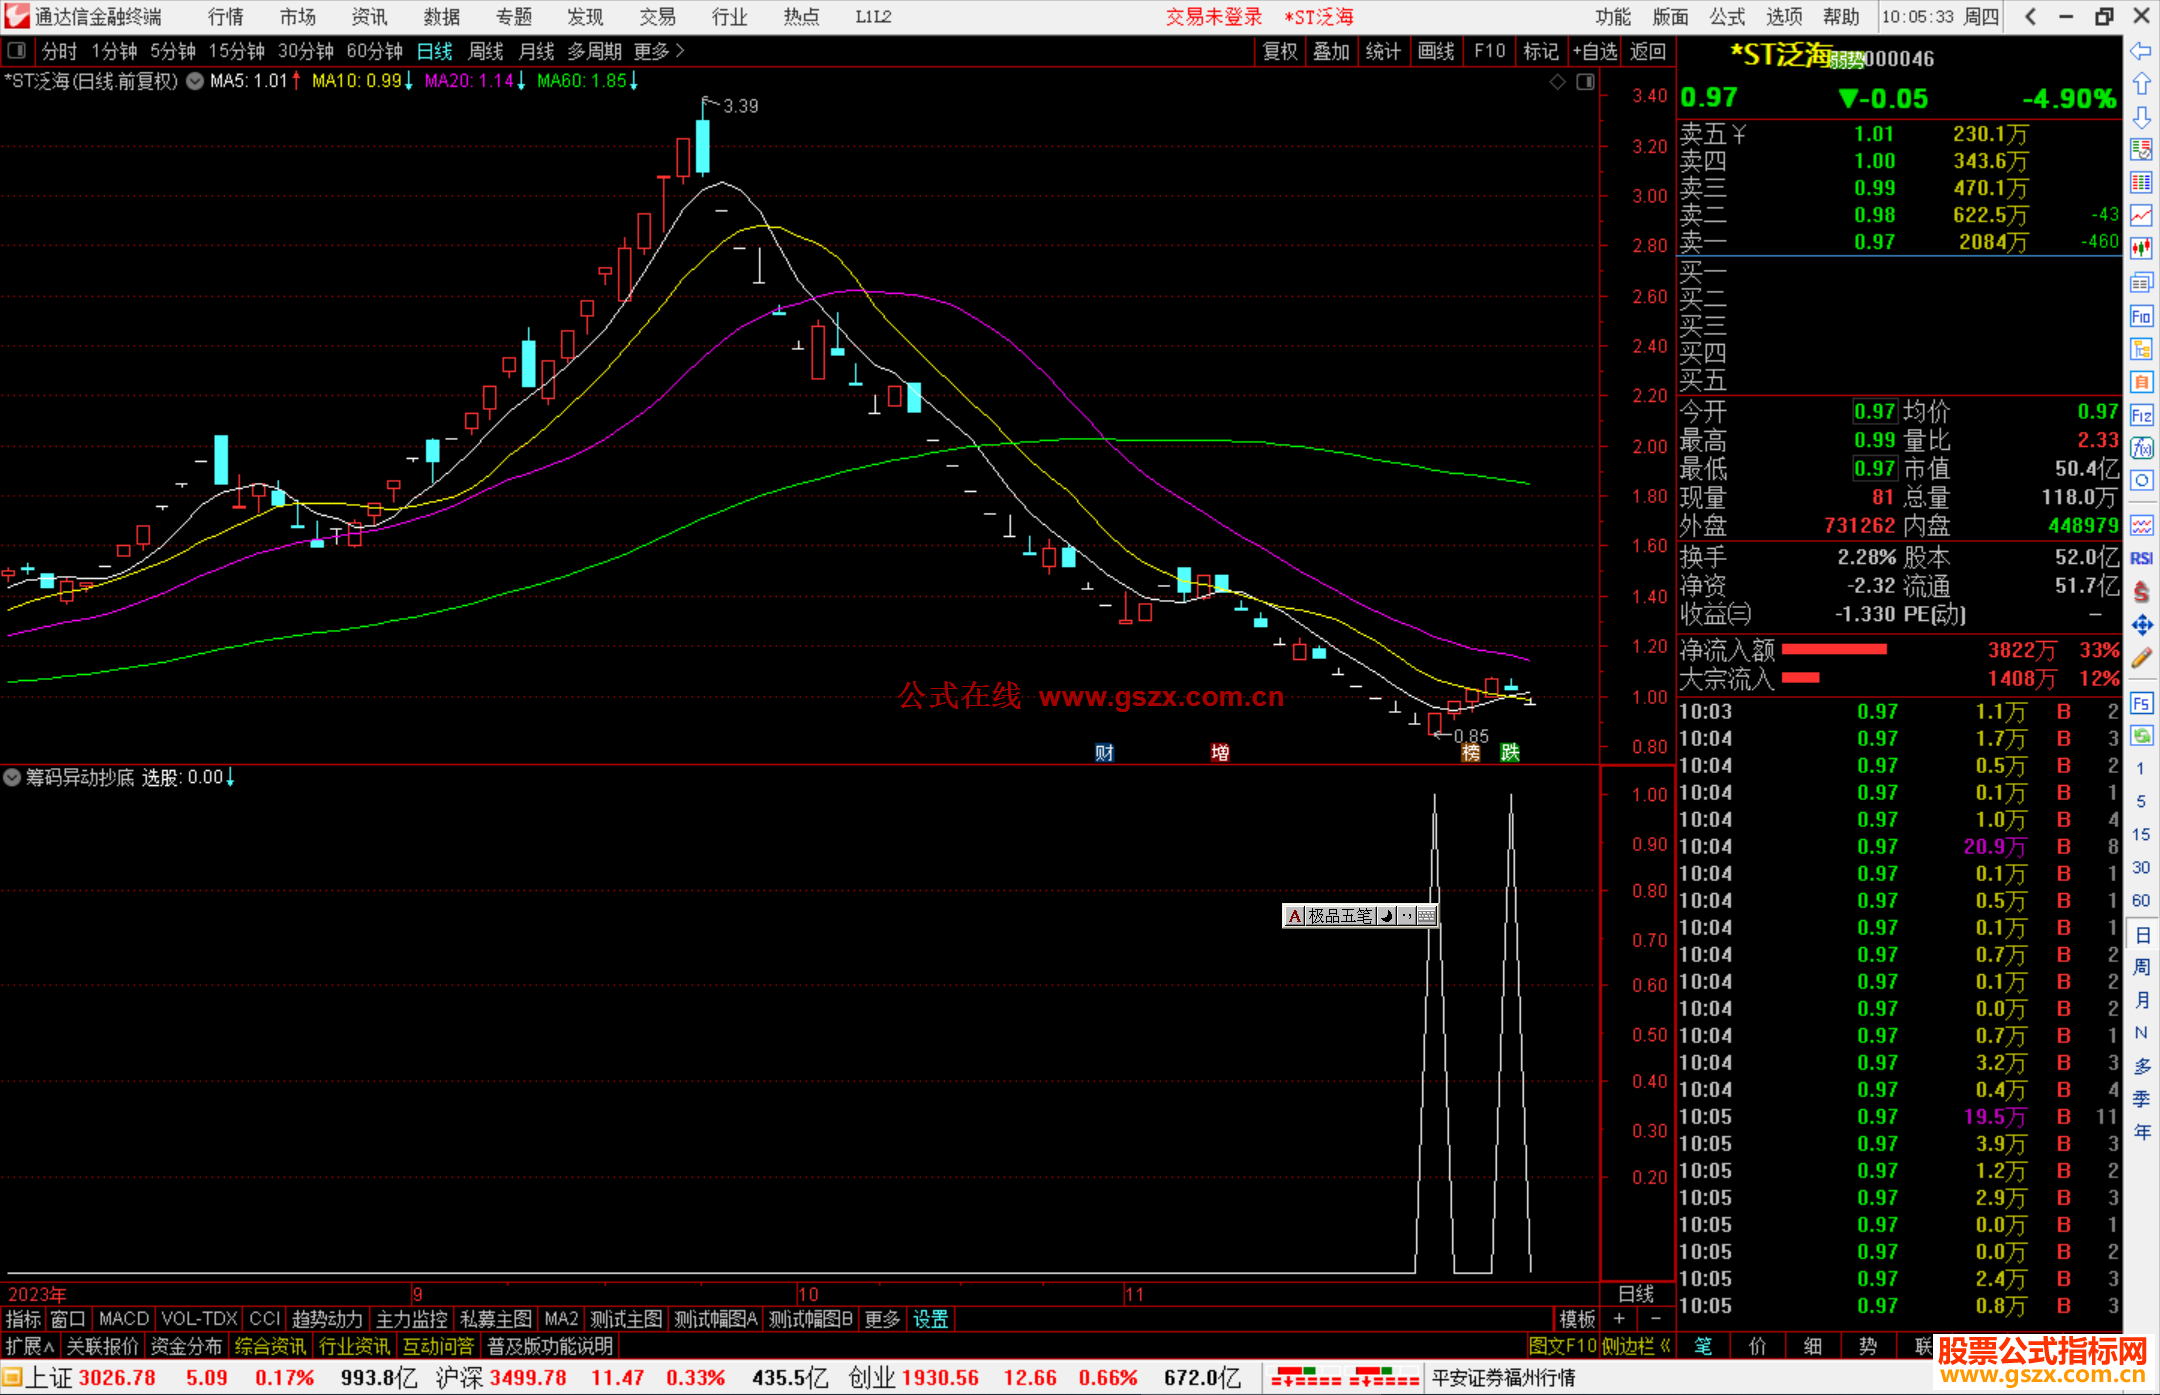
Task: Click the F12 sidebar icon
Action: (2141, 415)
